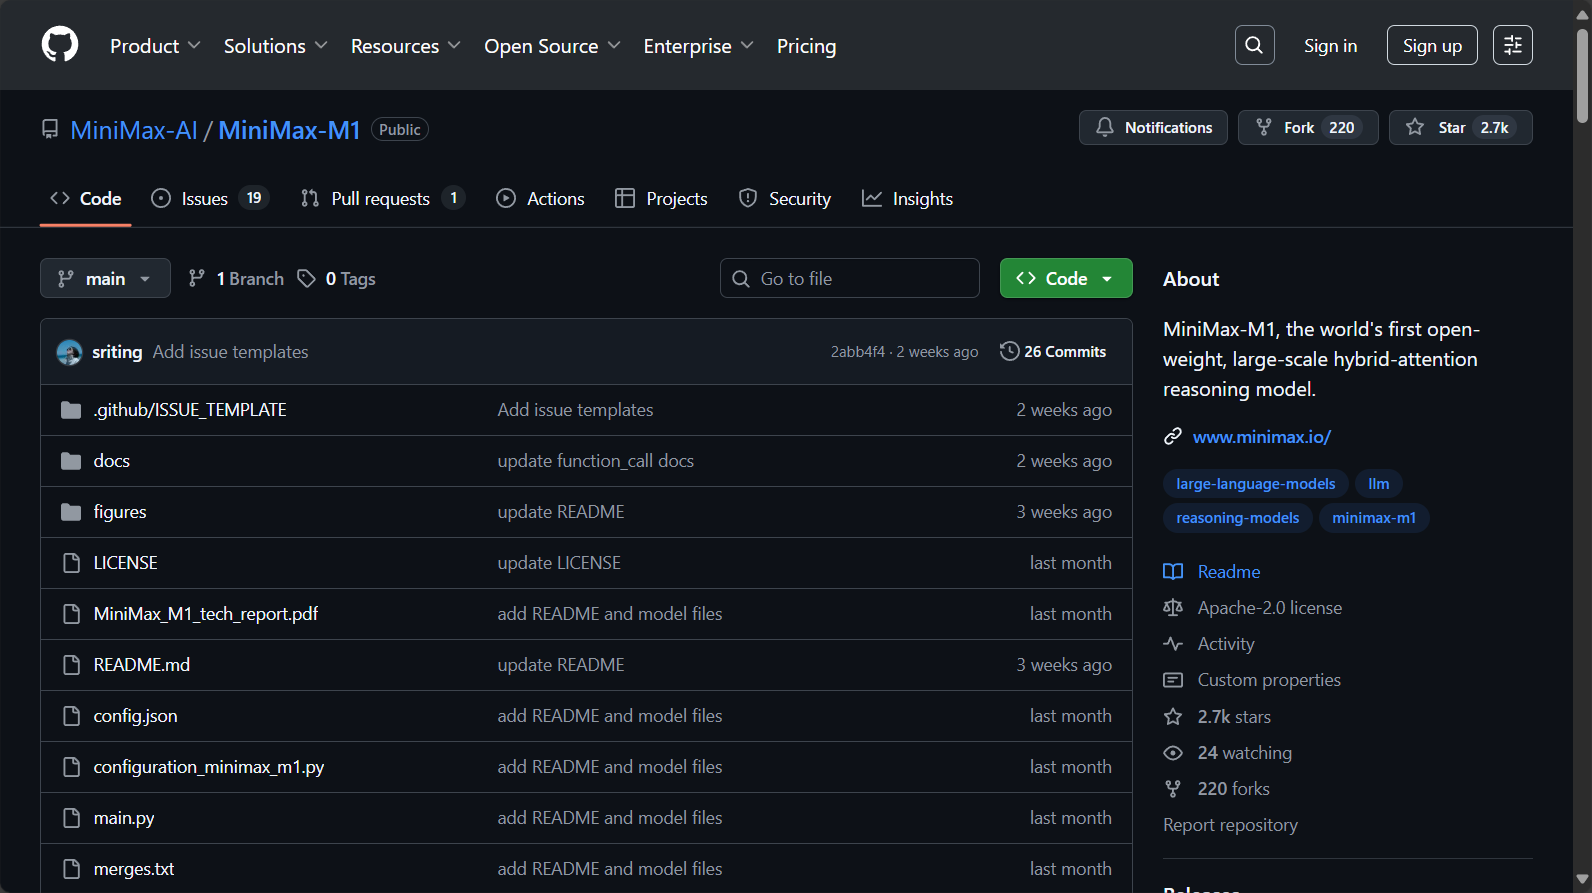Viewport: 1592px width, 893px height.
Task: Visit the www.minimax.io website link
Action: point(1262,437)
